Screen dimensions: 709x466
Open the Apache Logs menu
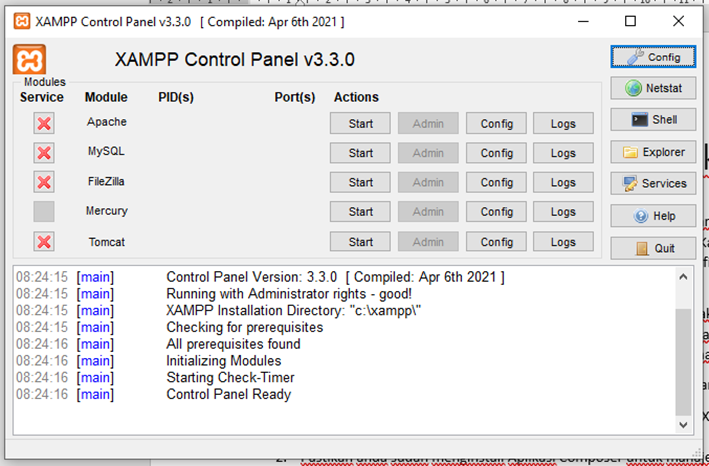click(x=563, y=123)
